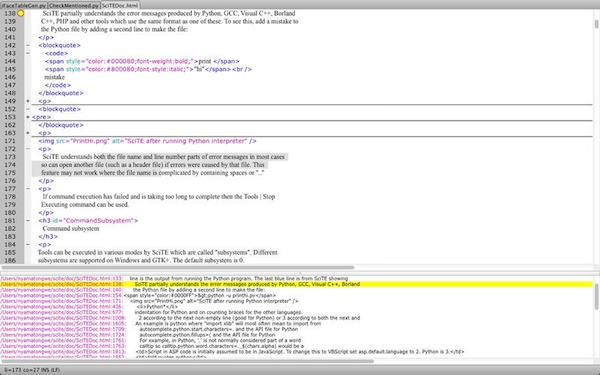Image resolution: width=600 pixels, height=375 pixels.
Task: Expand the folded p block at line 163
Action: (28, 133)
